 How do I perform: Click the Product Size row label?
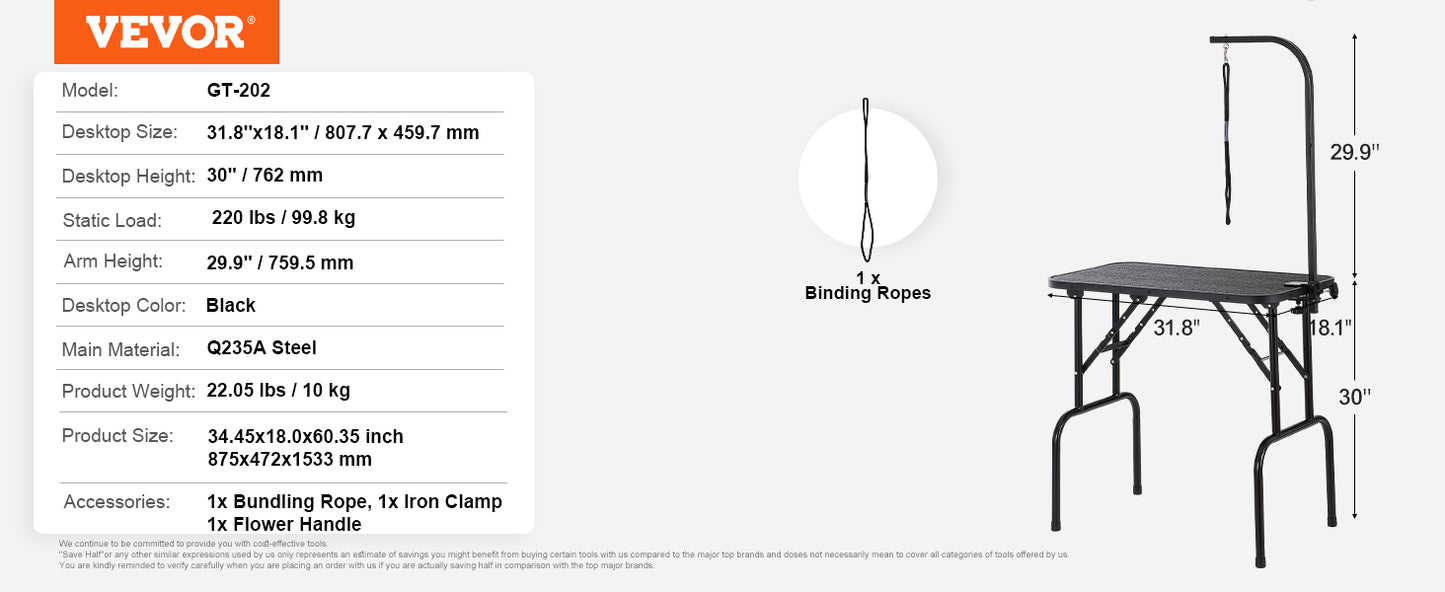coord(117,435)
